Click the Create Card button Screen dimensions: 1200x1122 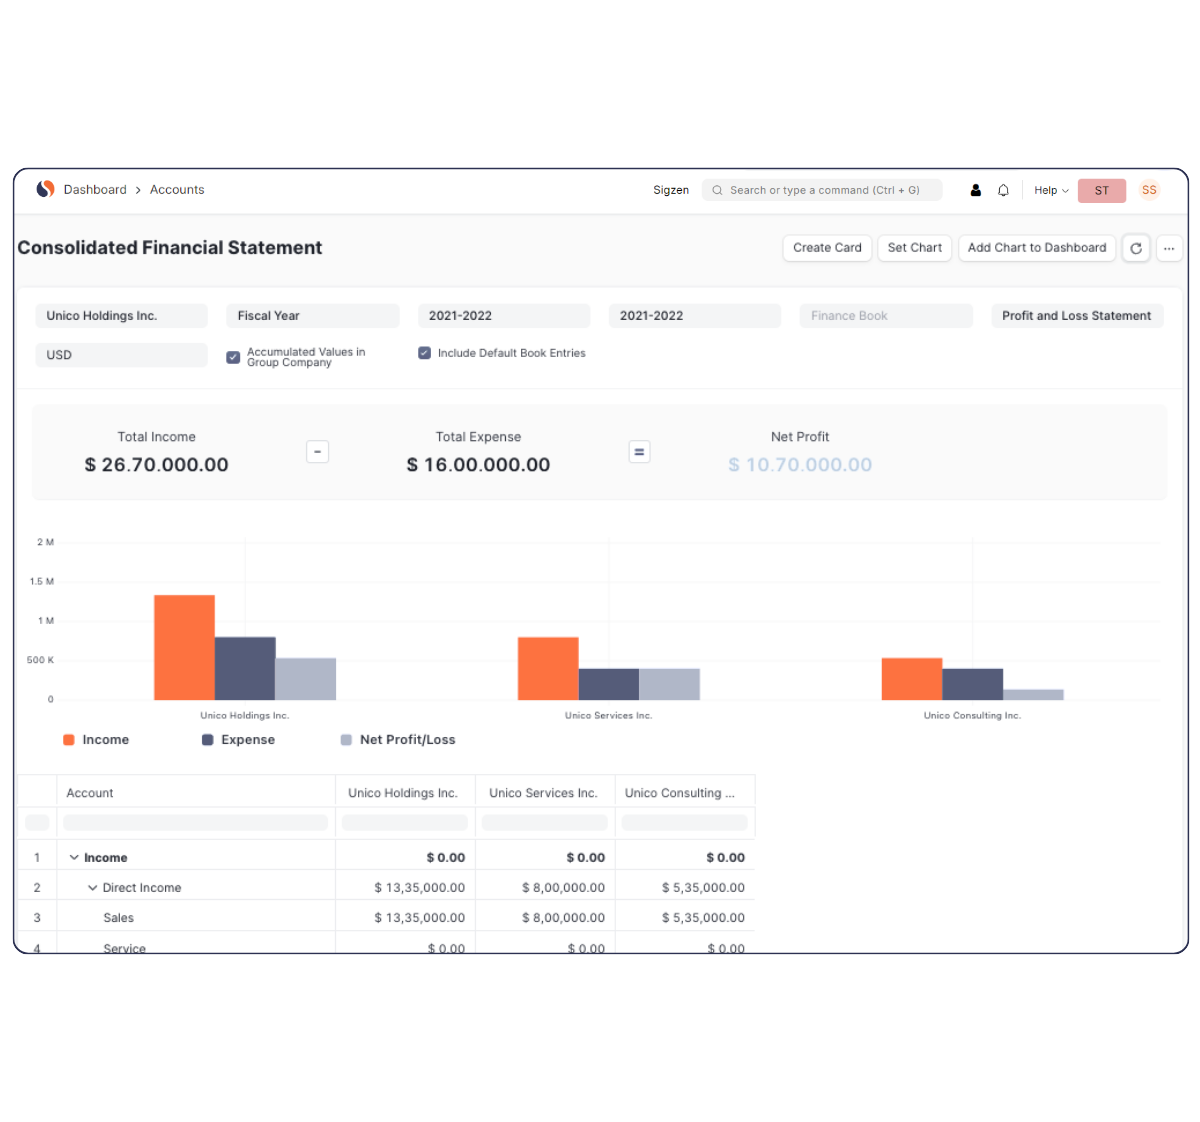coord(827,248)
